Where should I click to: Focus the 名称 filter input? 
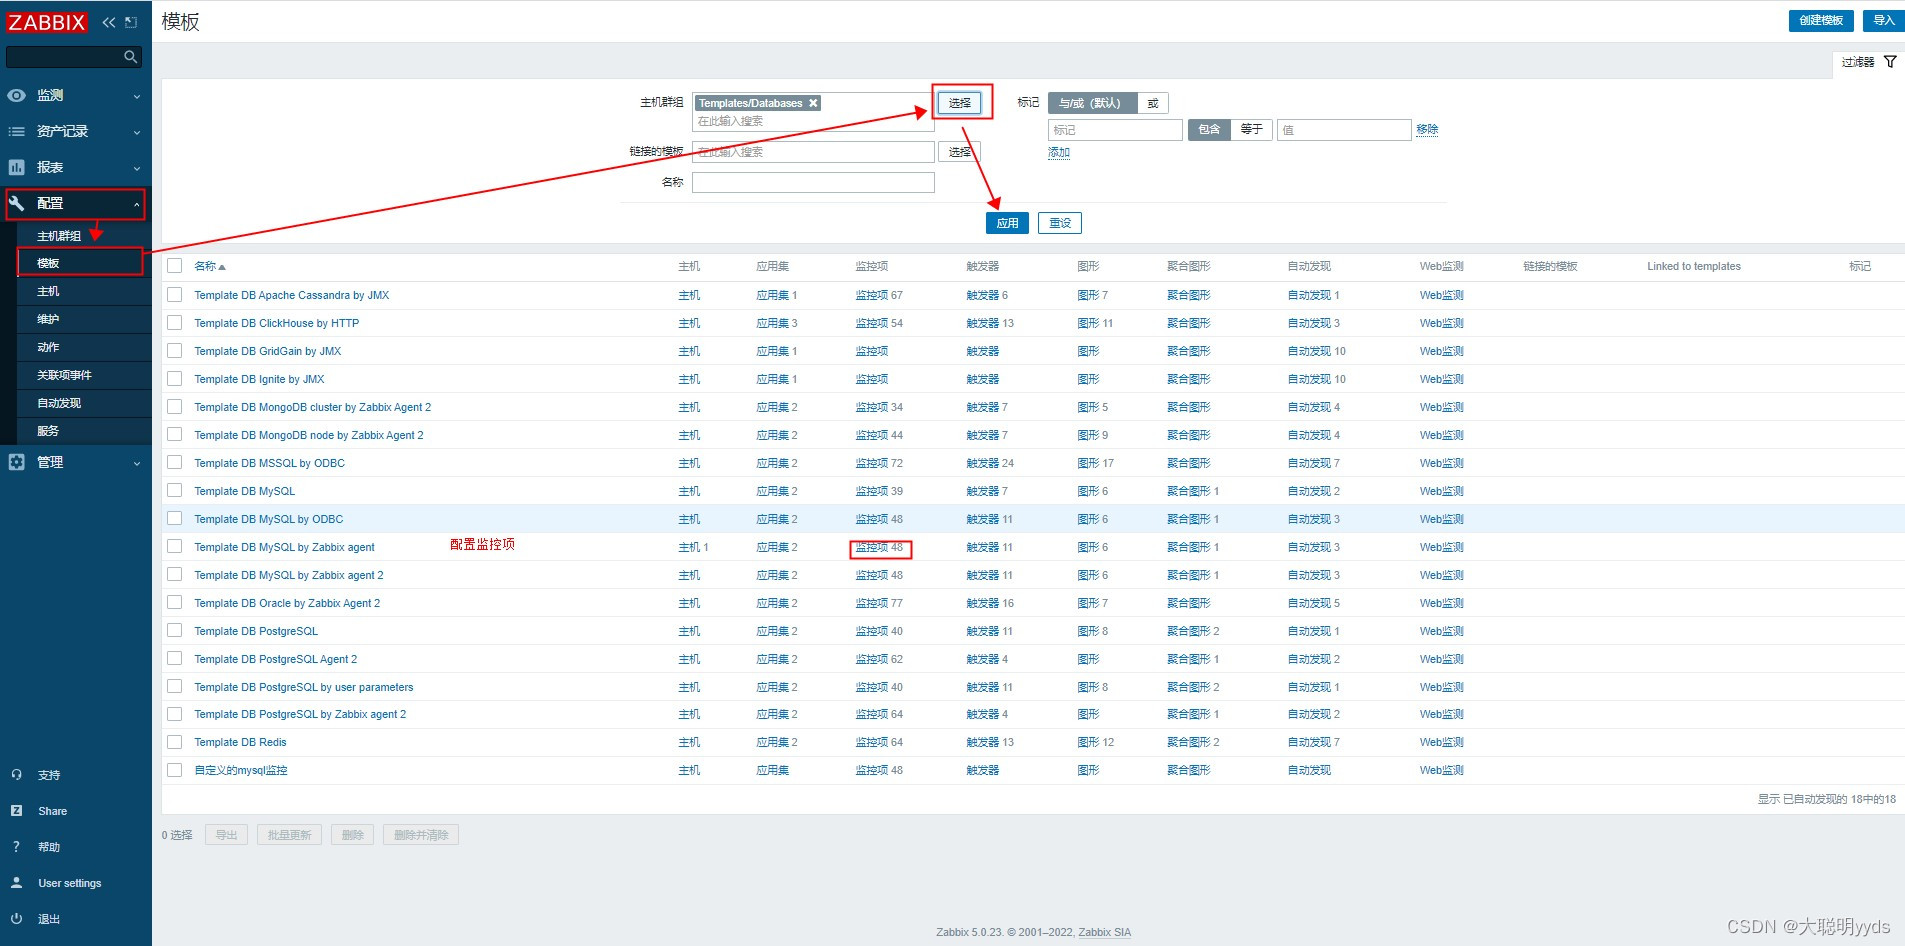813,182
